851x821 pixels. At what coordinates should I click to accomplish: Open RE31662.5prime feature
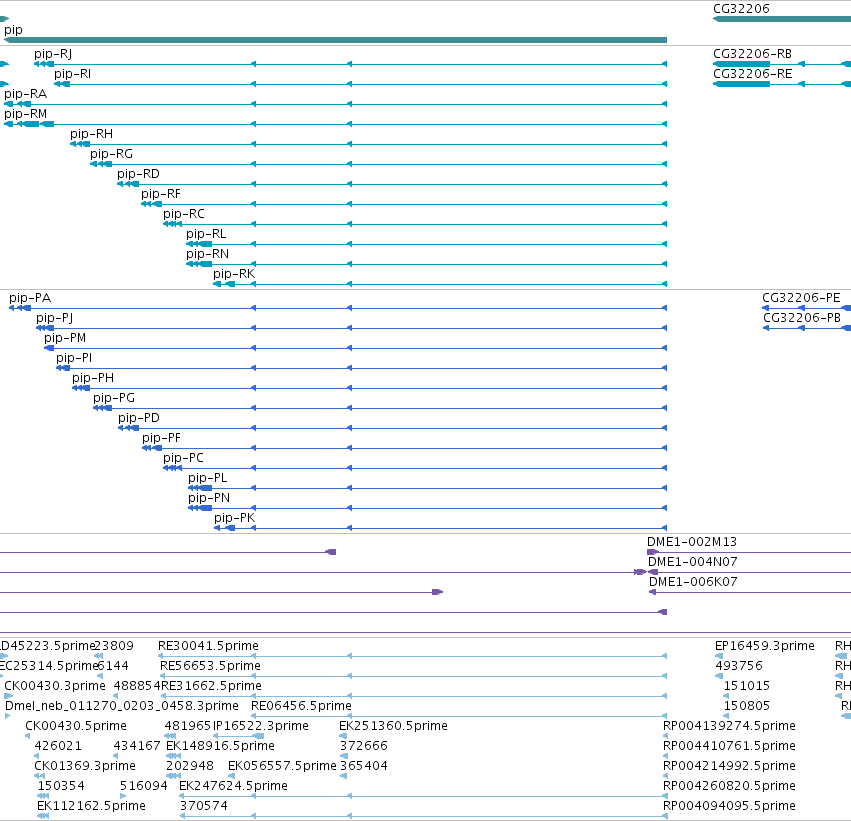211,686
